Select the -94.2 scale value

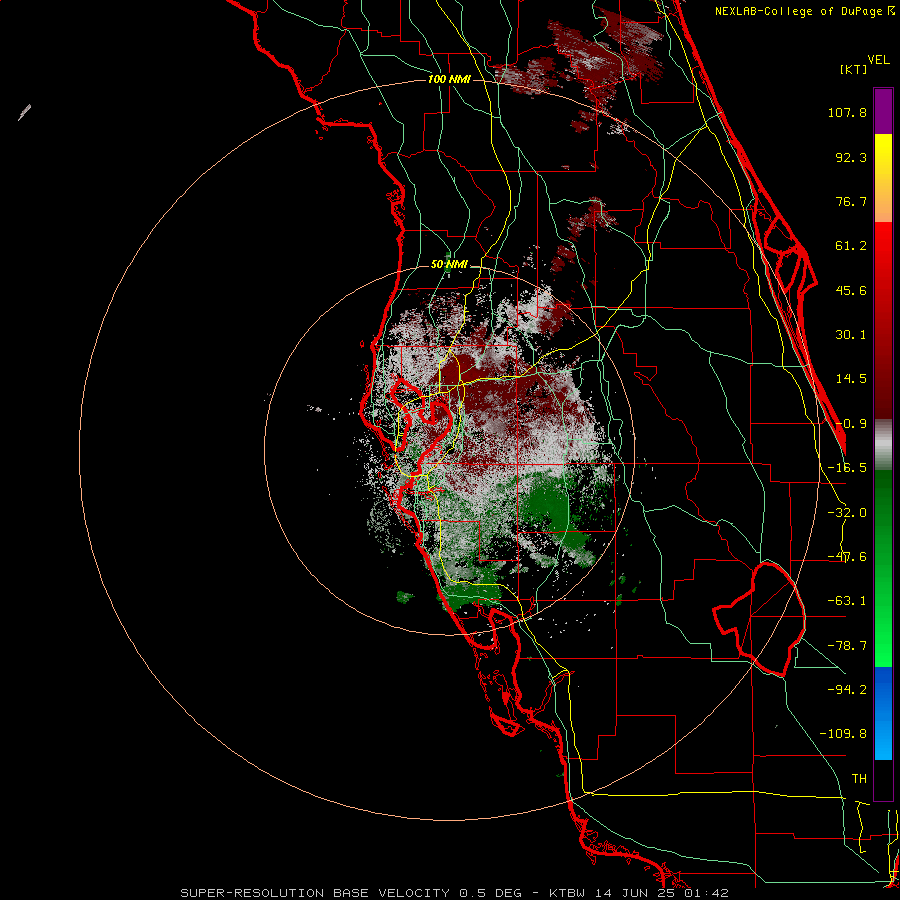coord(847,689)
